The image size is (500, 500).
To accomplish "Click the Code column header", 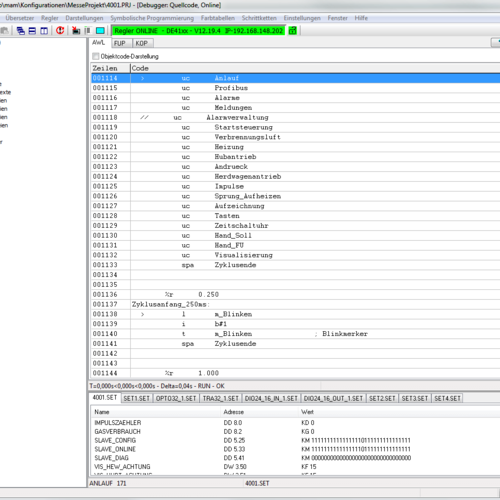I will [315, 68].
